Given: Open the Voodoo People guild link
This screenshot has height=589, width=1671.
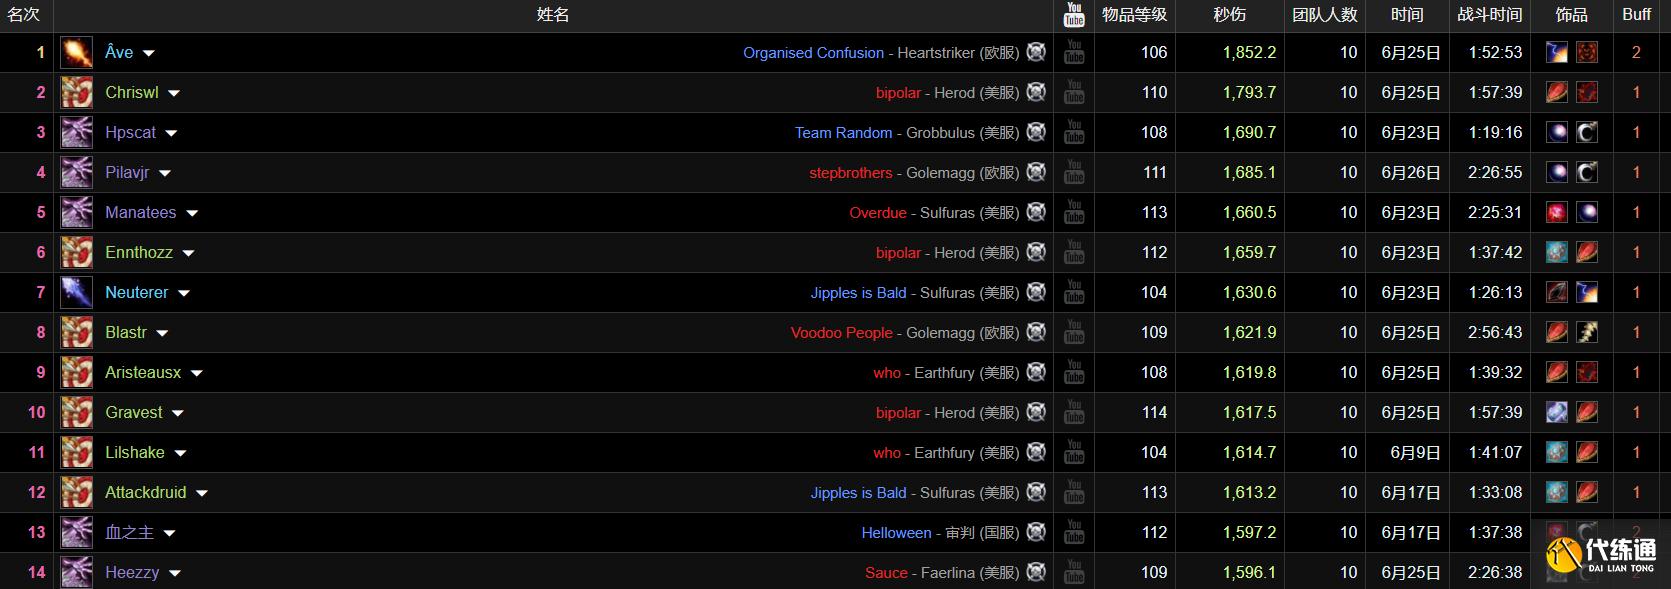Looking at the screenshot, I should (841, 333).
